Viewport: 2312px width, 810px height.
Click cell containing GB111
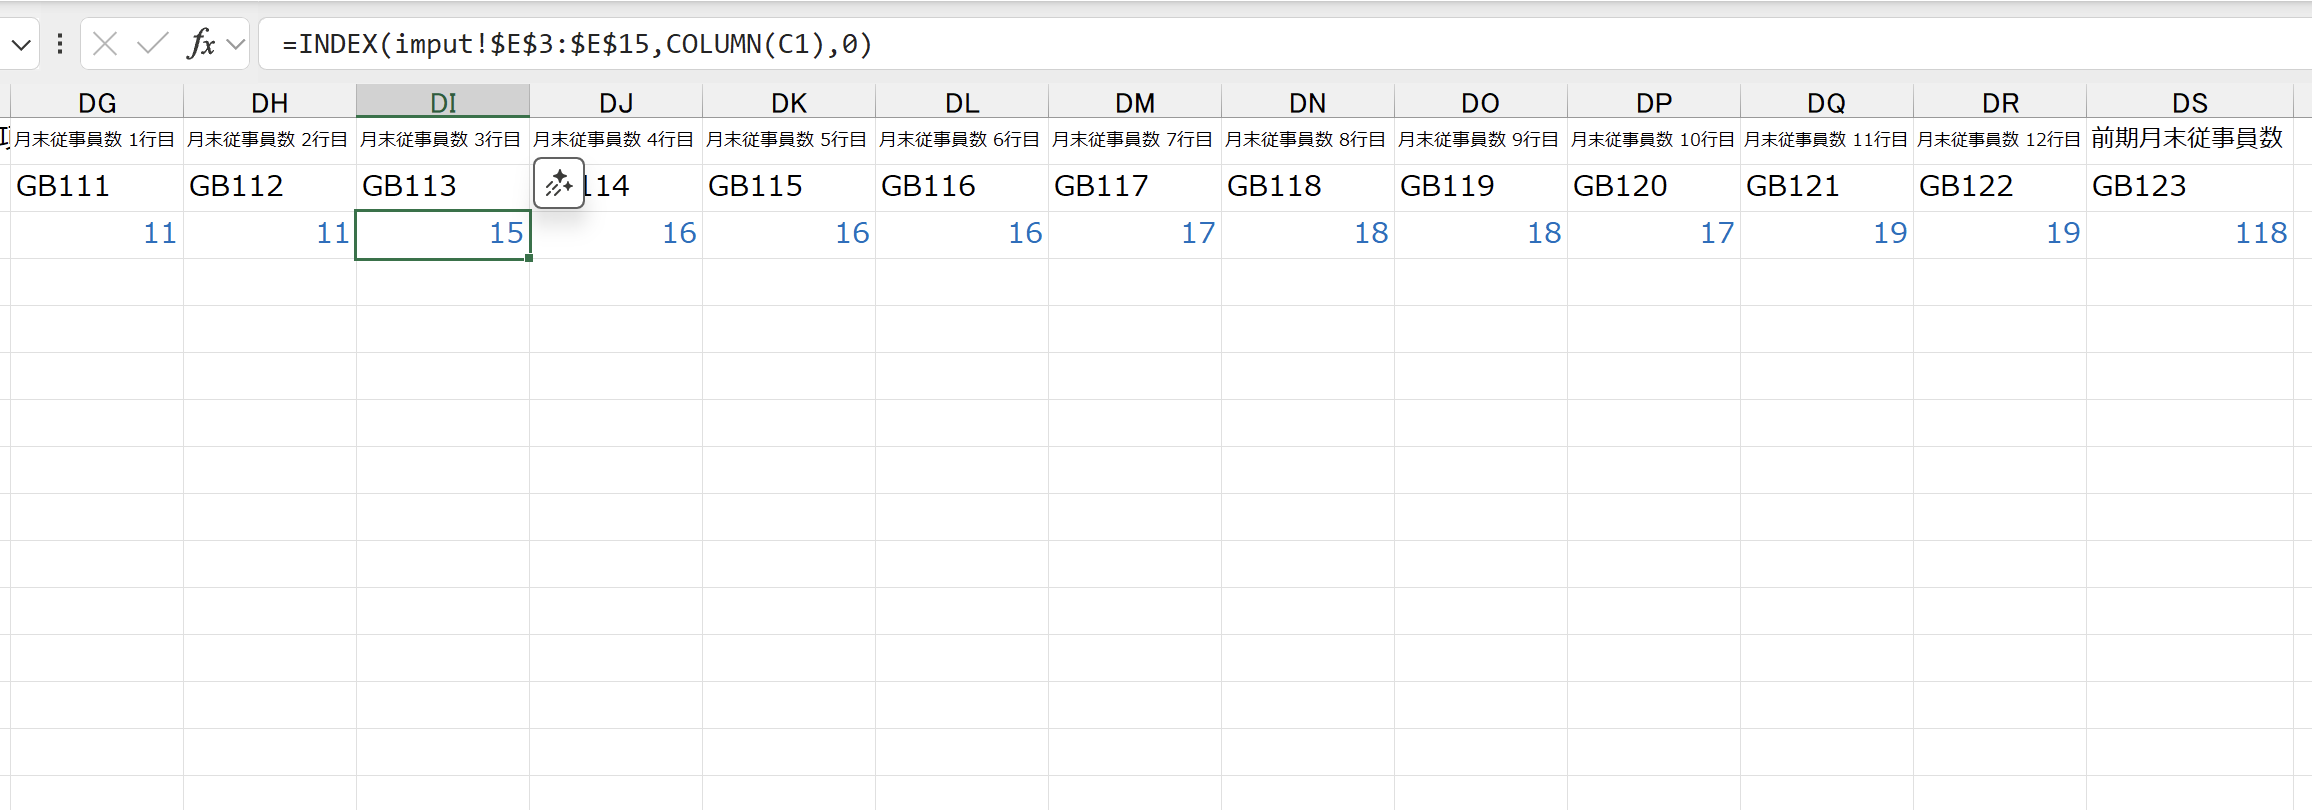(x=97, y=186)
